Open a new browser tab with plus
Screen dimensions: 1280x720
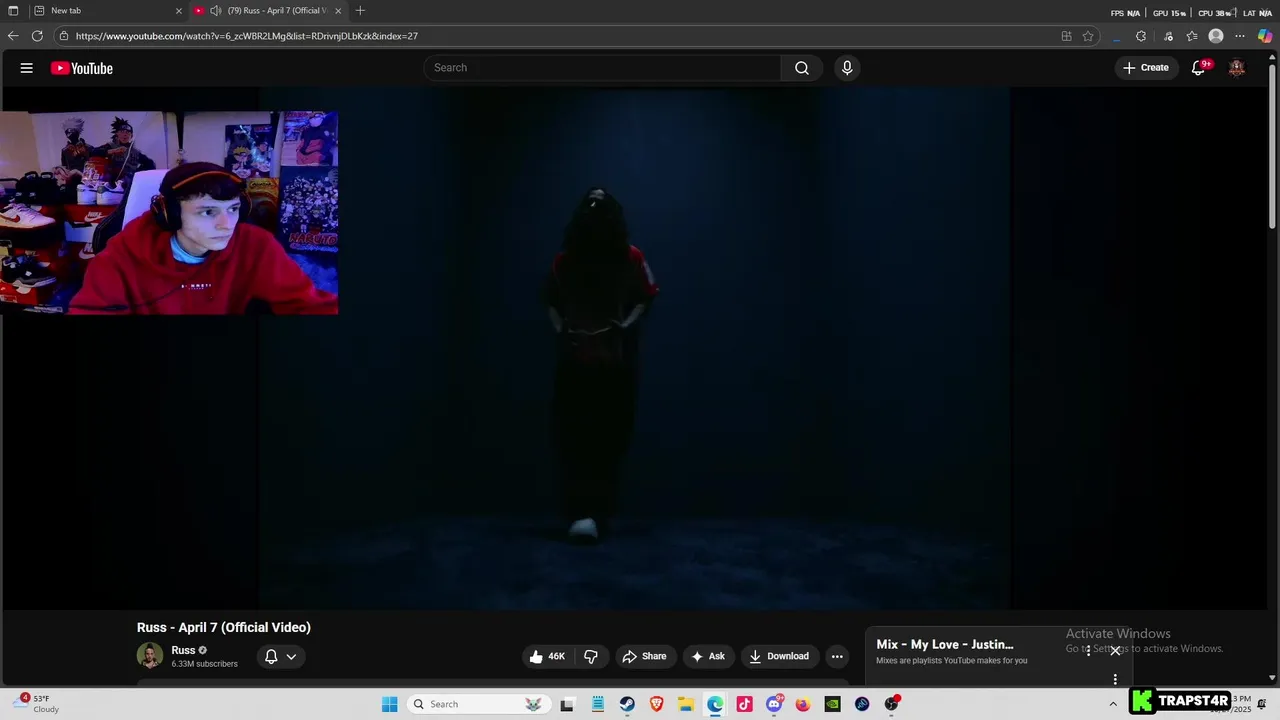360,11
